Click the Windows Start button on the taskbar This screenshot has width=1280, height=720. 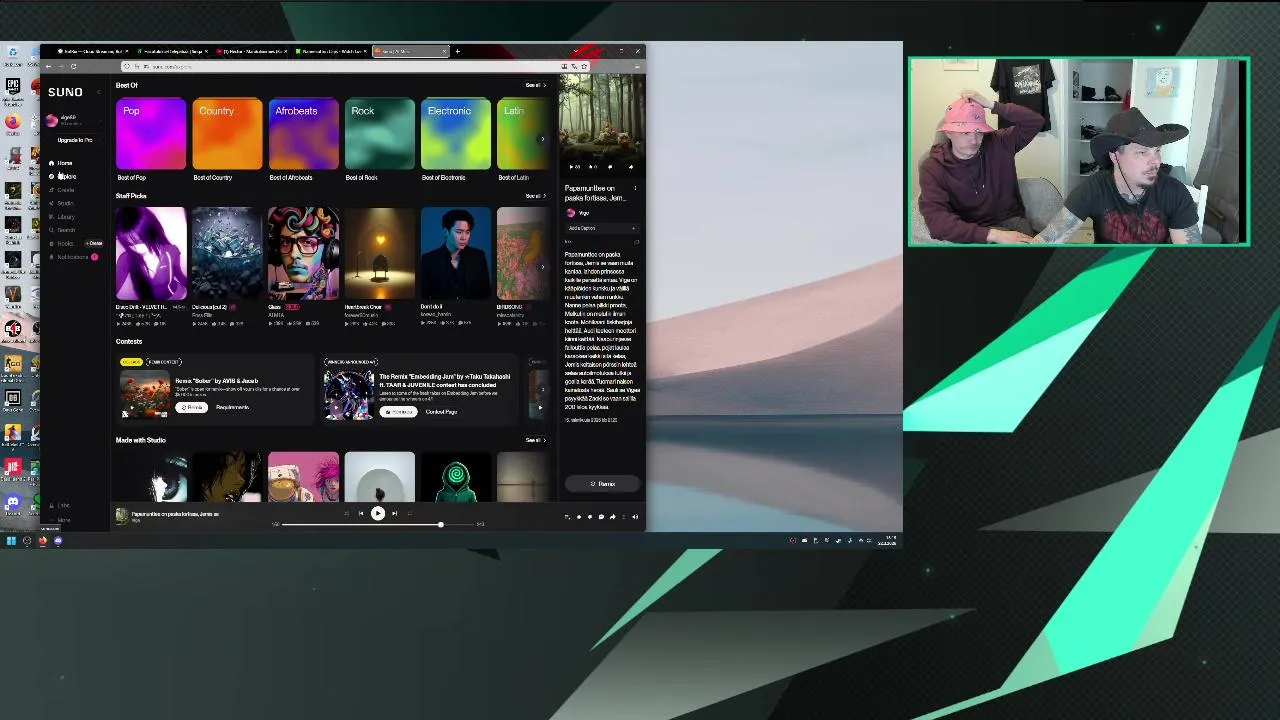point(11,541)
